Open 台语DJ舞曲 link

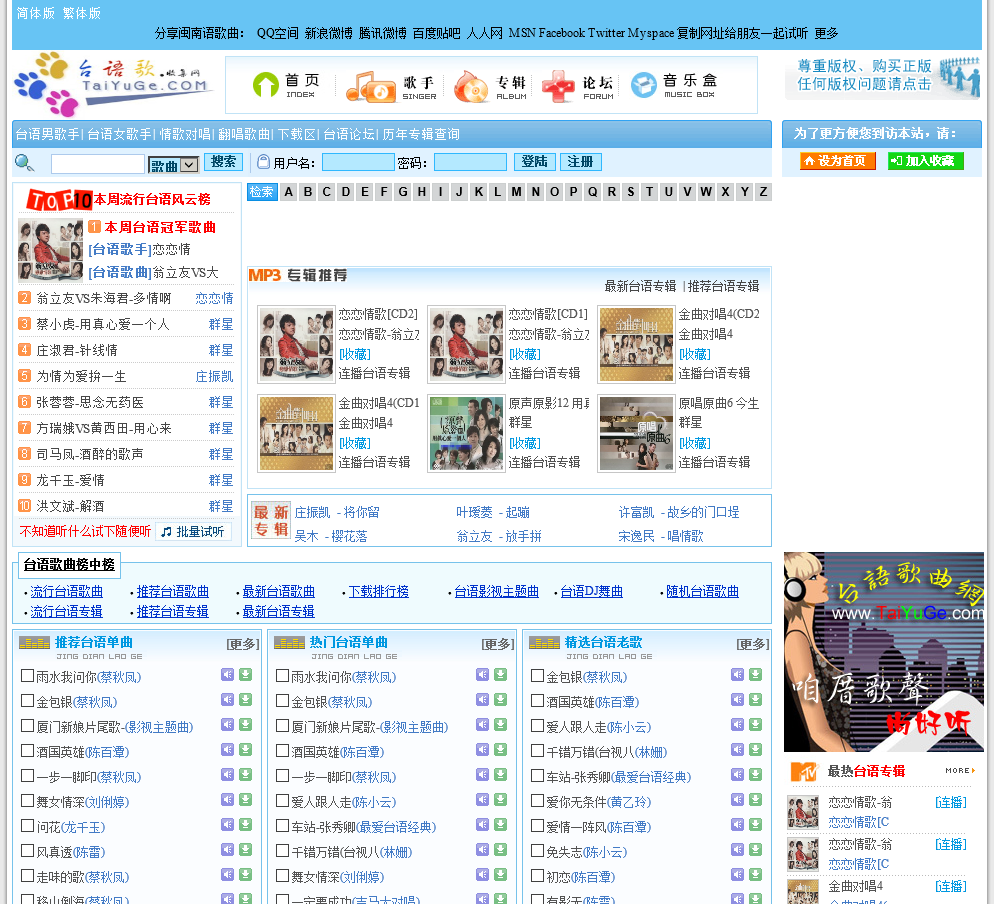pos(591,592)
